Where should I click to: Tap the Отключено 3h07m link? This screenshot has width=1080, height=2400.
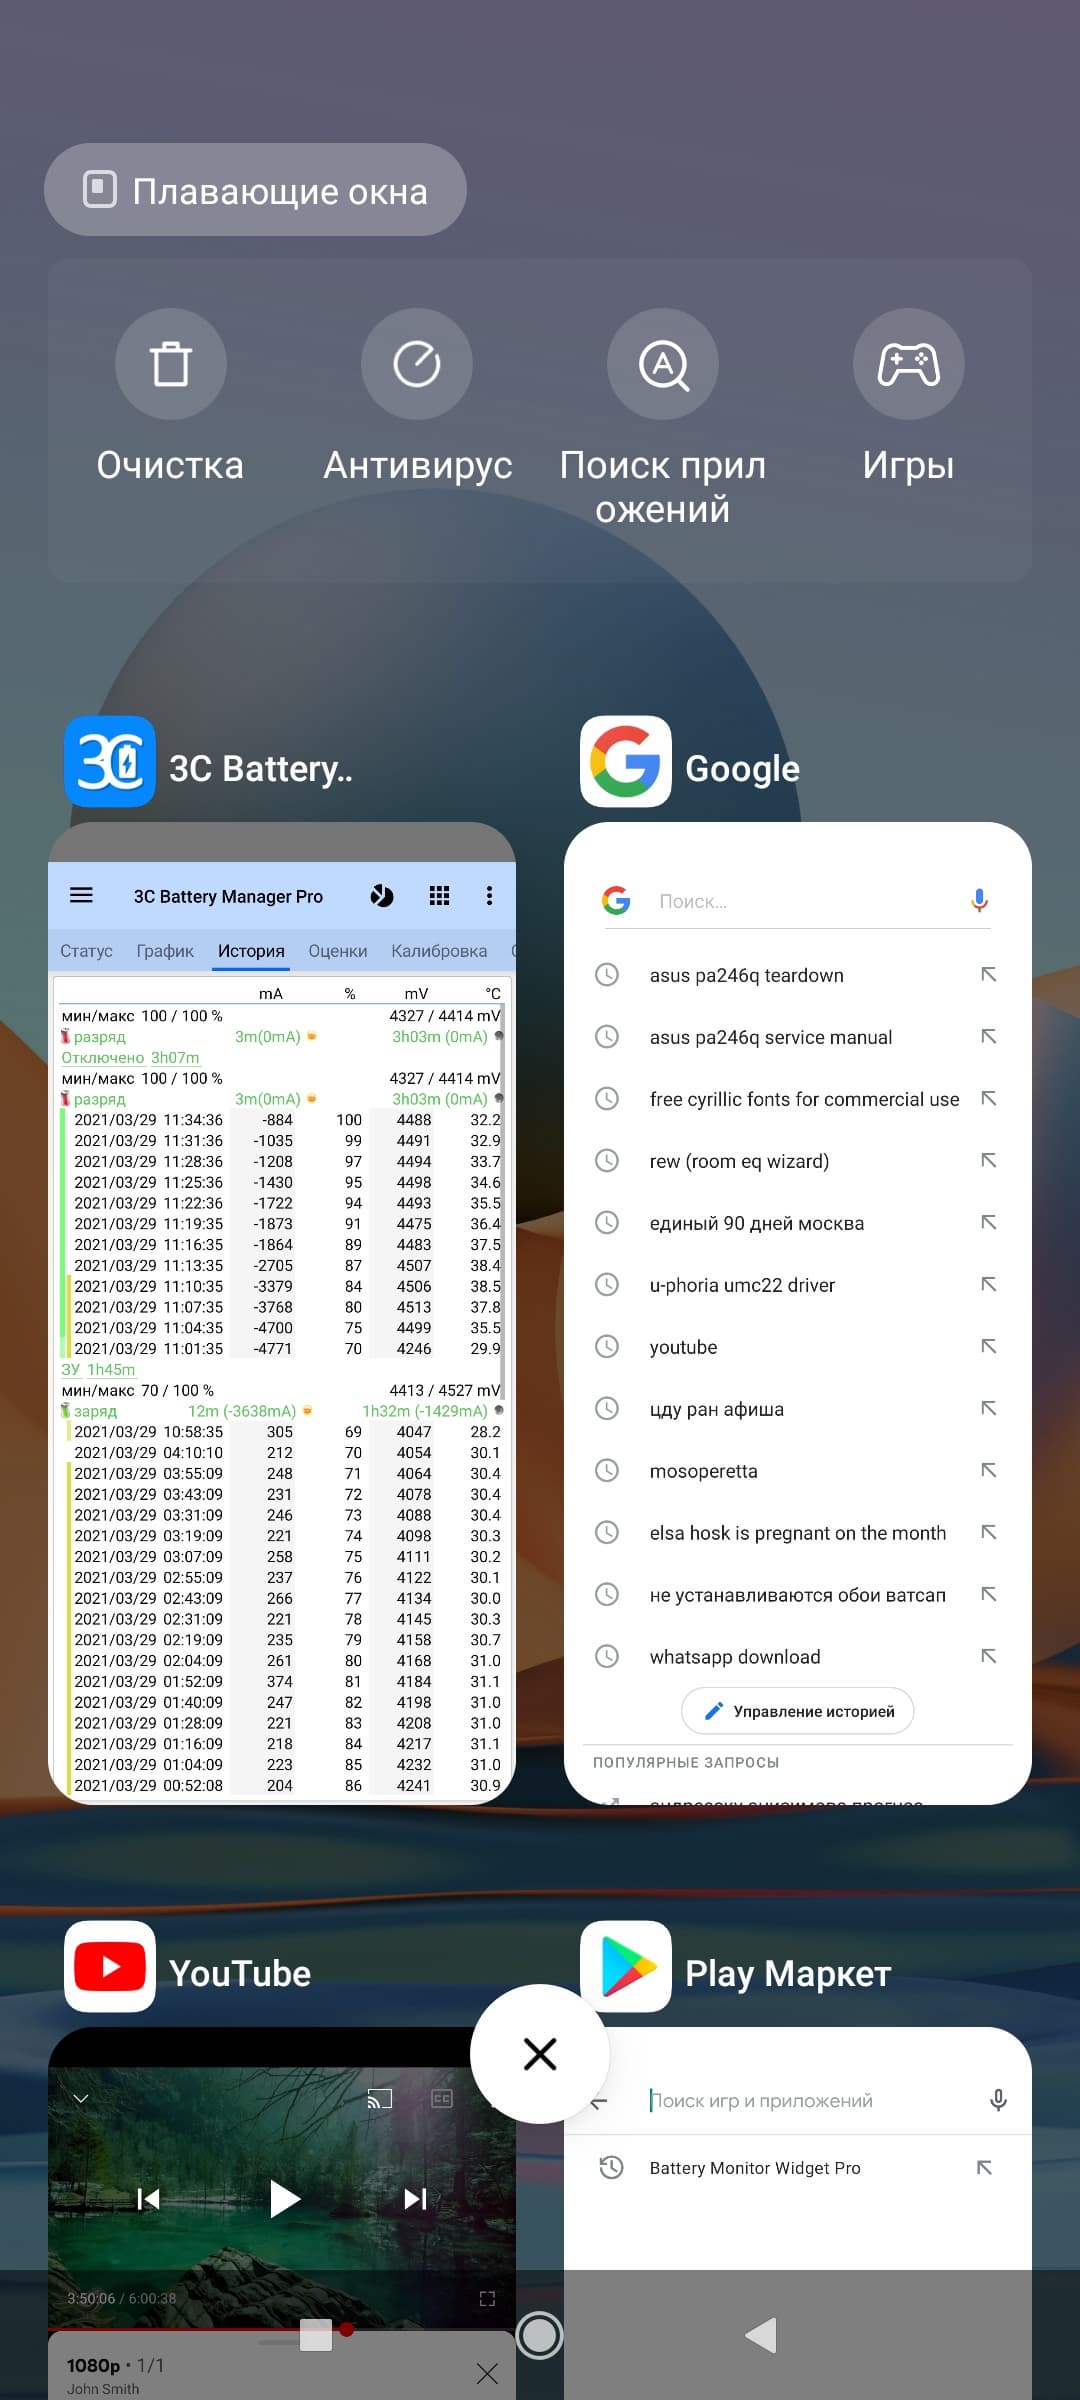pos(130,1057)
